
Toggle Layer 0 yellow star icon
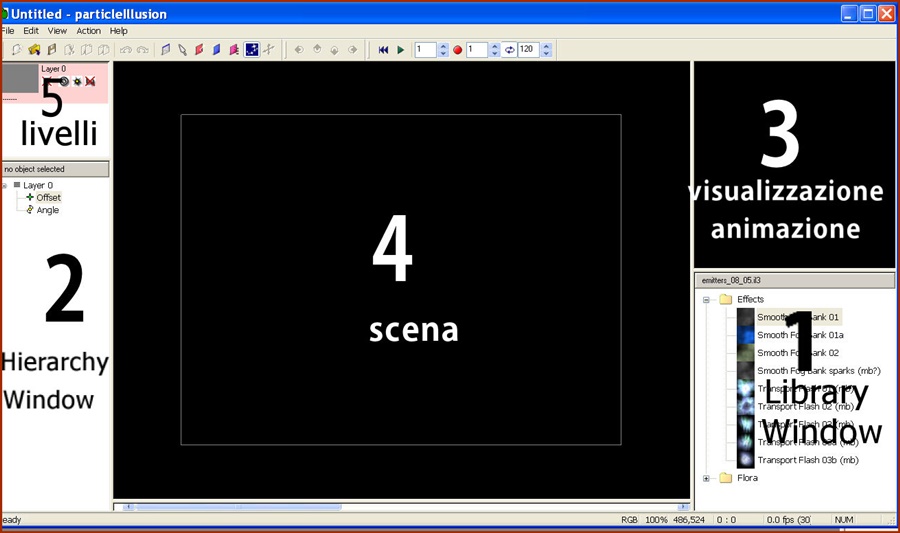pyautogui.click(x=77, y=81)
